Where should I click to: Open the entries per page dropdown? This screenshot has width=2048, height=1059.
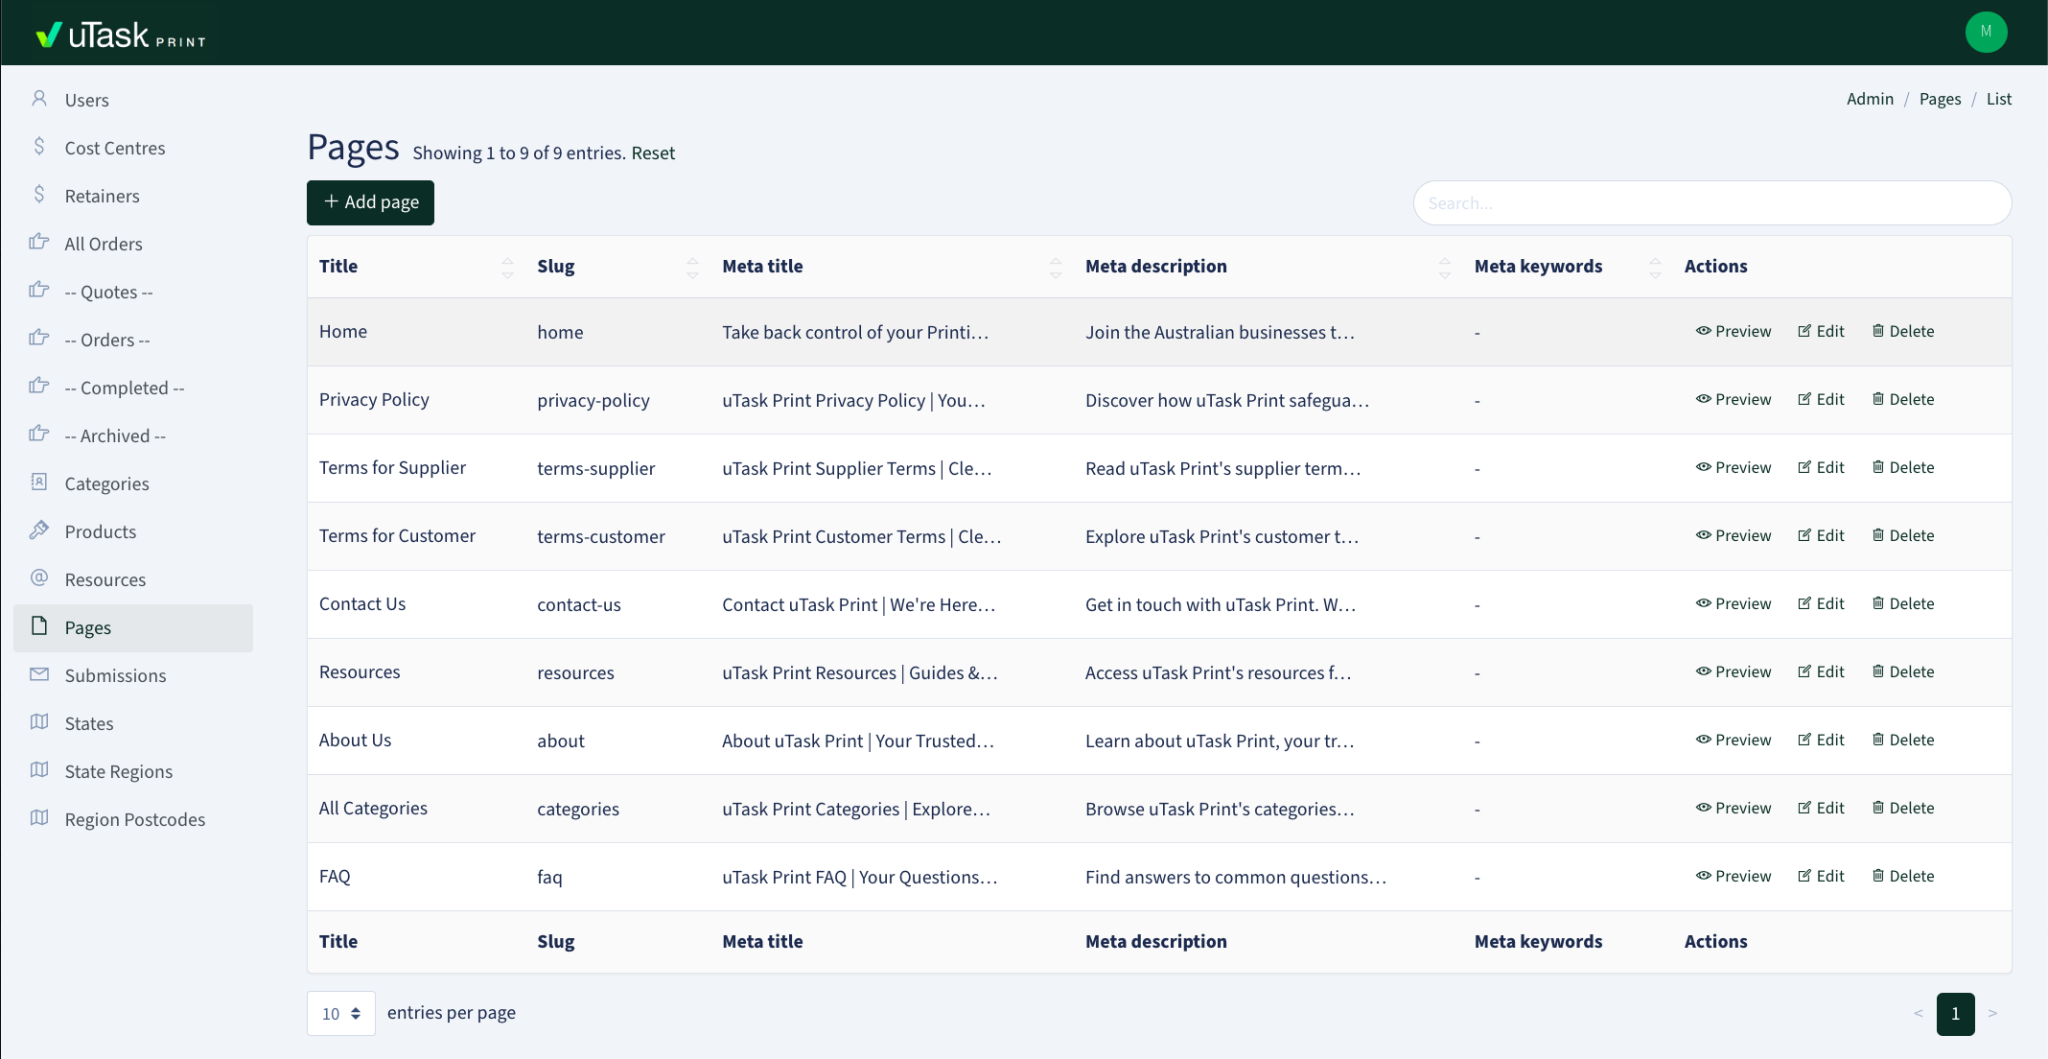[341, 1013]
